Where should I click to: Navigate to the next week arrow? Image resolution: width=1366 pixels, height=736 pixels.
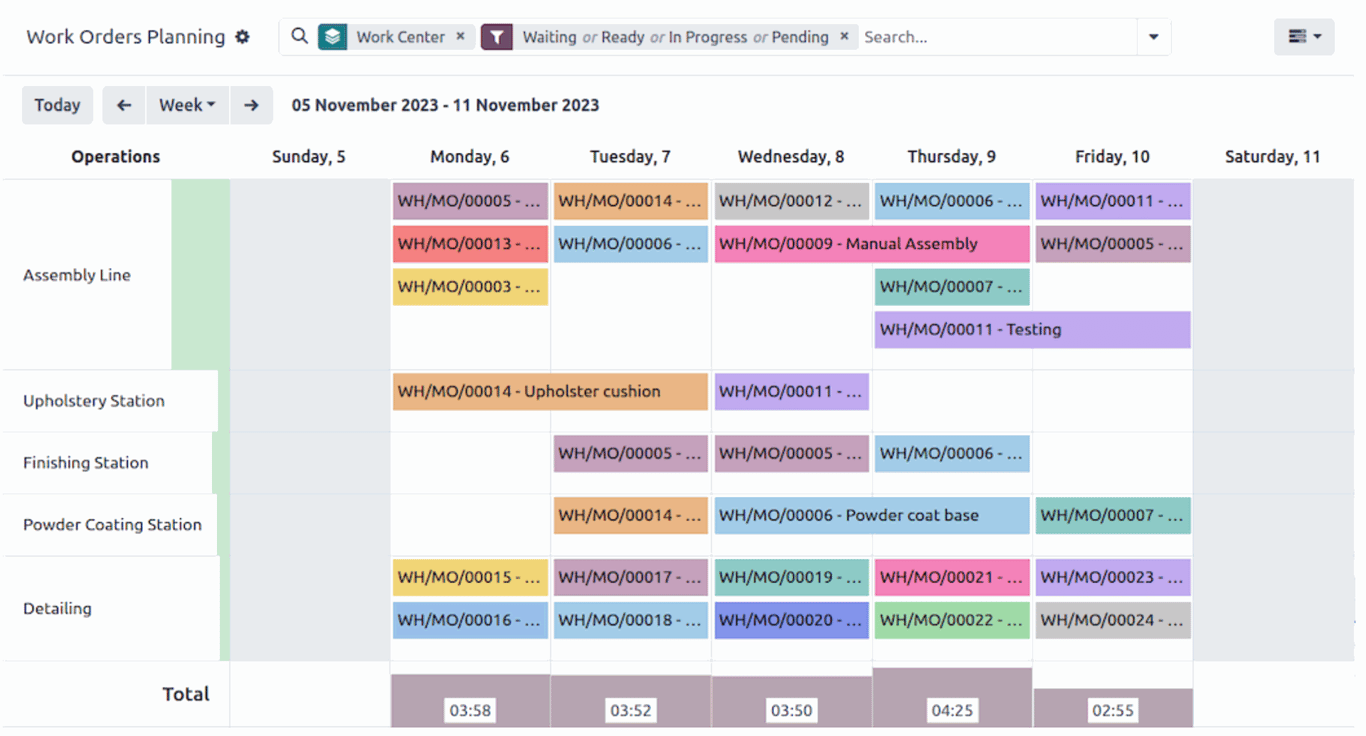pyautogui.click(x=251, y=104)
